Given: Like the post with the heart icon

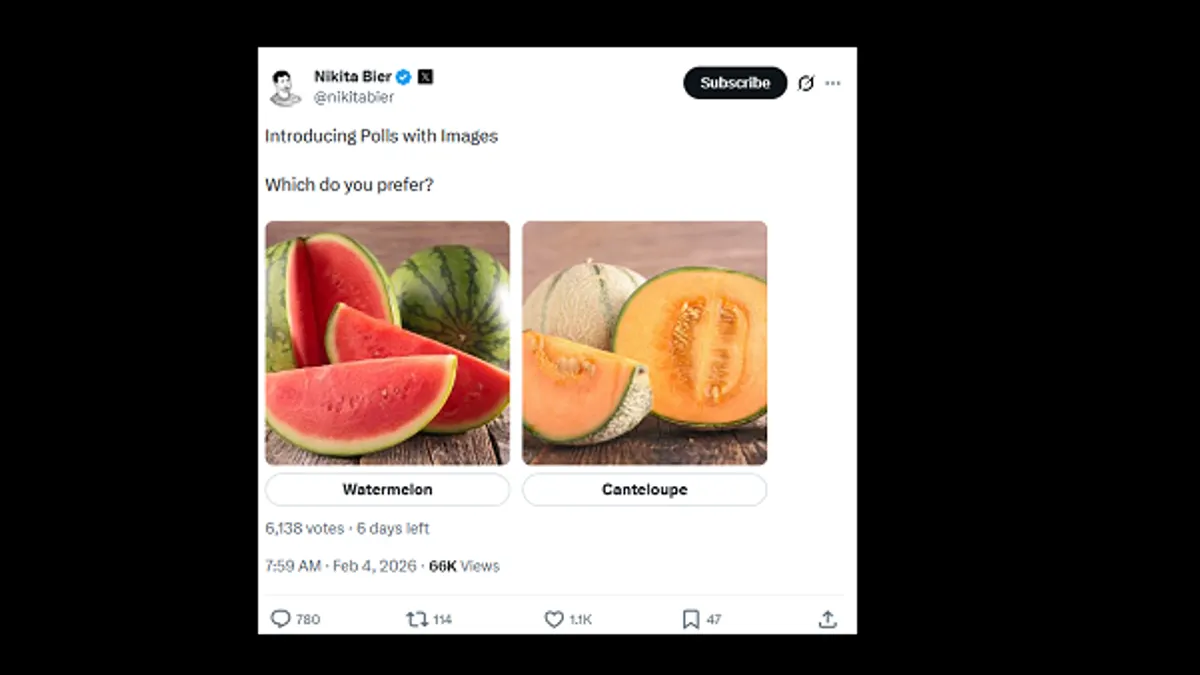Looking at the screenshot, I should pos(554,619).
